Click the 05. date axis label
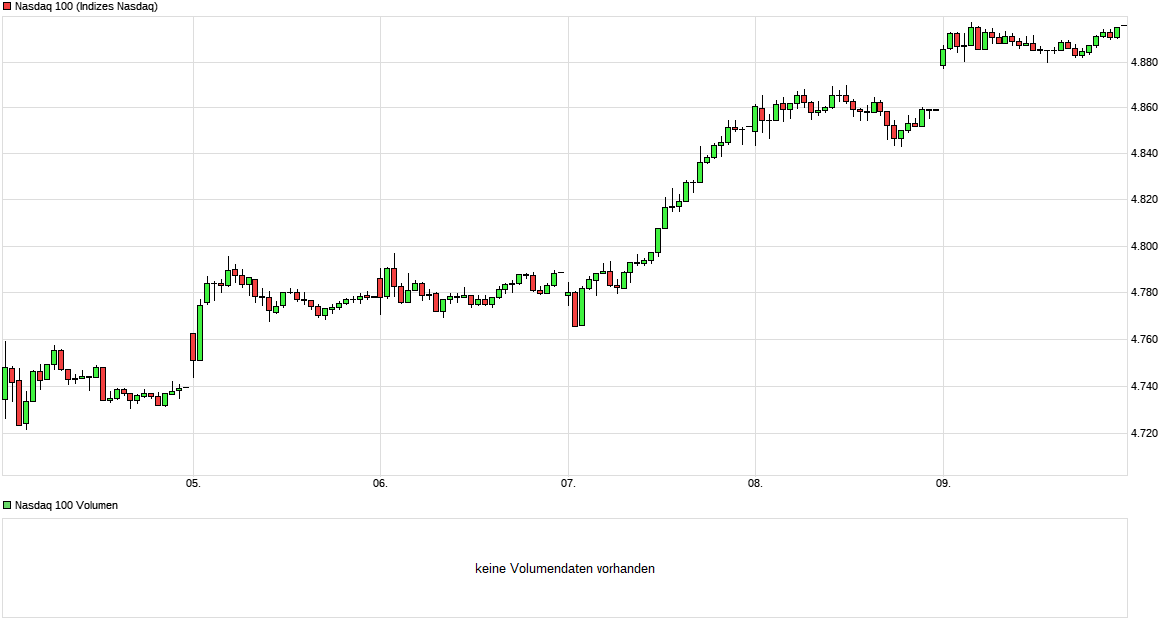Screen dimensions: 1174x628 tap(193, 484)
